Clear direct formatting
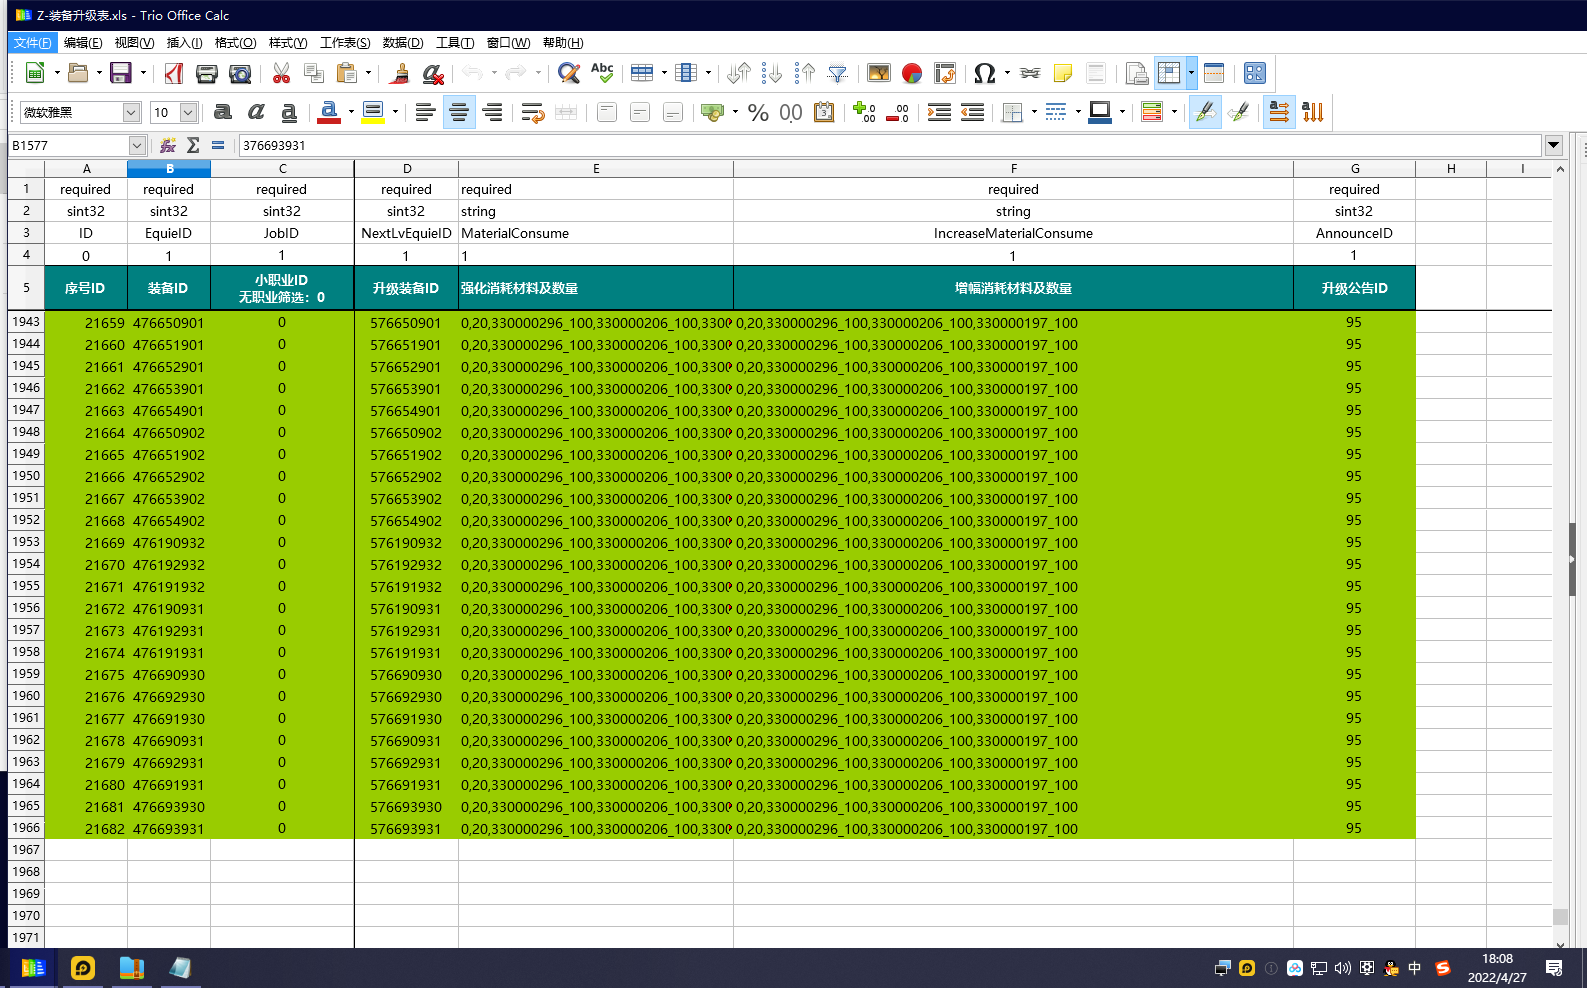Viewport: 1587px width, 988px height. coord(433,73)
